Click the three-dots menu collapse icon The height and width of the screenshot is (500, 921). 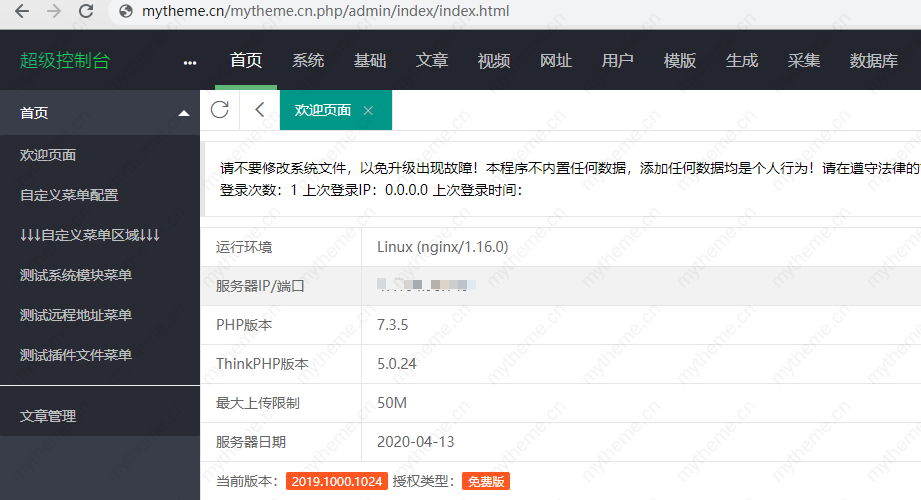coord(190,62)
